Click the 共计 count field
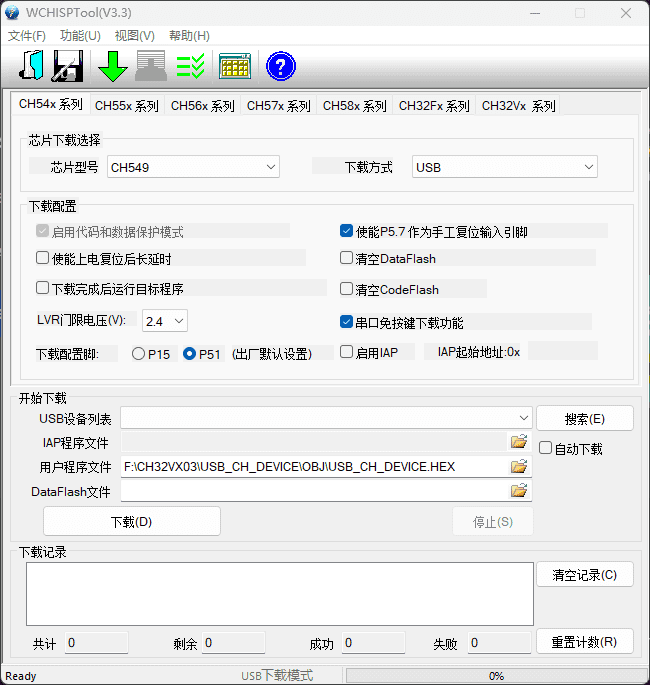 [97, 643]
